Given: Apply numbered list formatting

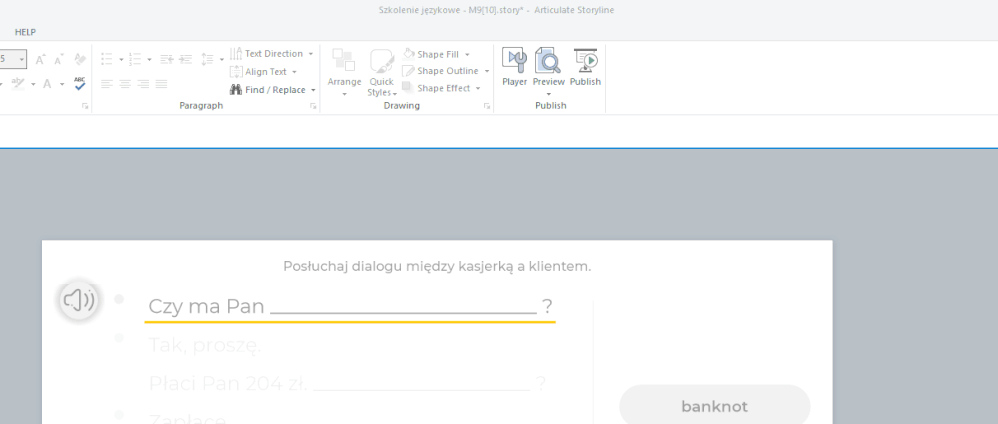Looking at the screenshot, I should 135,59.
